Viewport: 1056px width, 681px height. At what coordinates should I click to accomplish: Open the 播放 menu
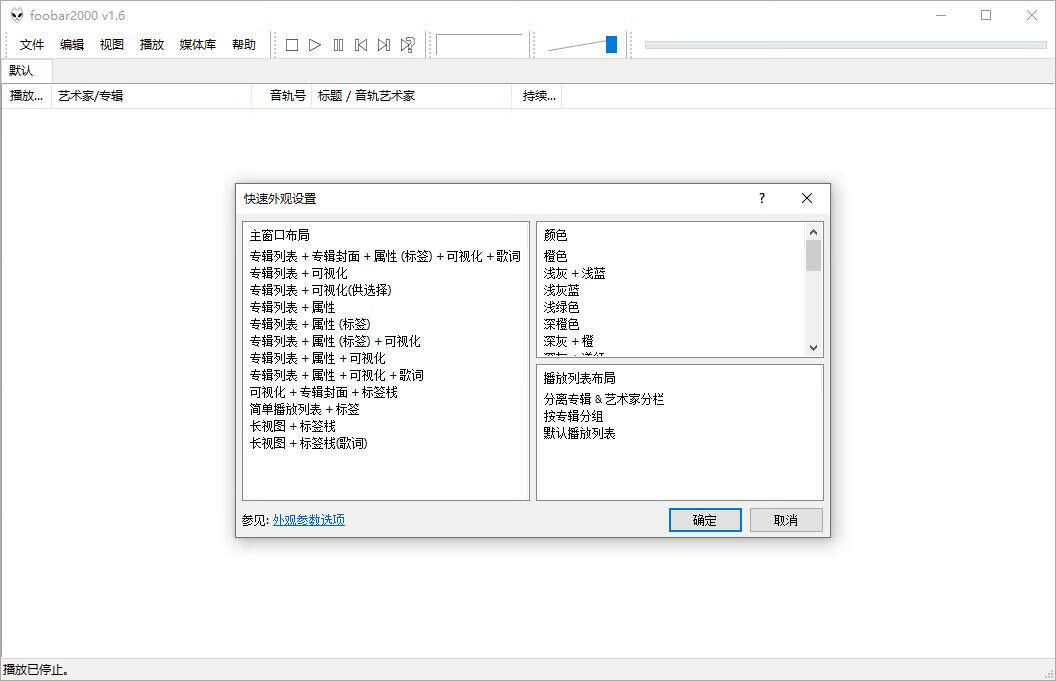pyautogui.click(x=151, y=44)
